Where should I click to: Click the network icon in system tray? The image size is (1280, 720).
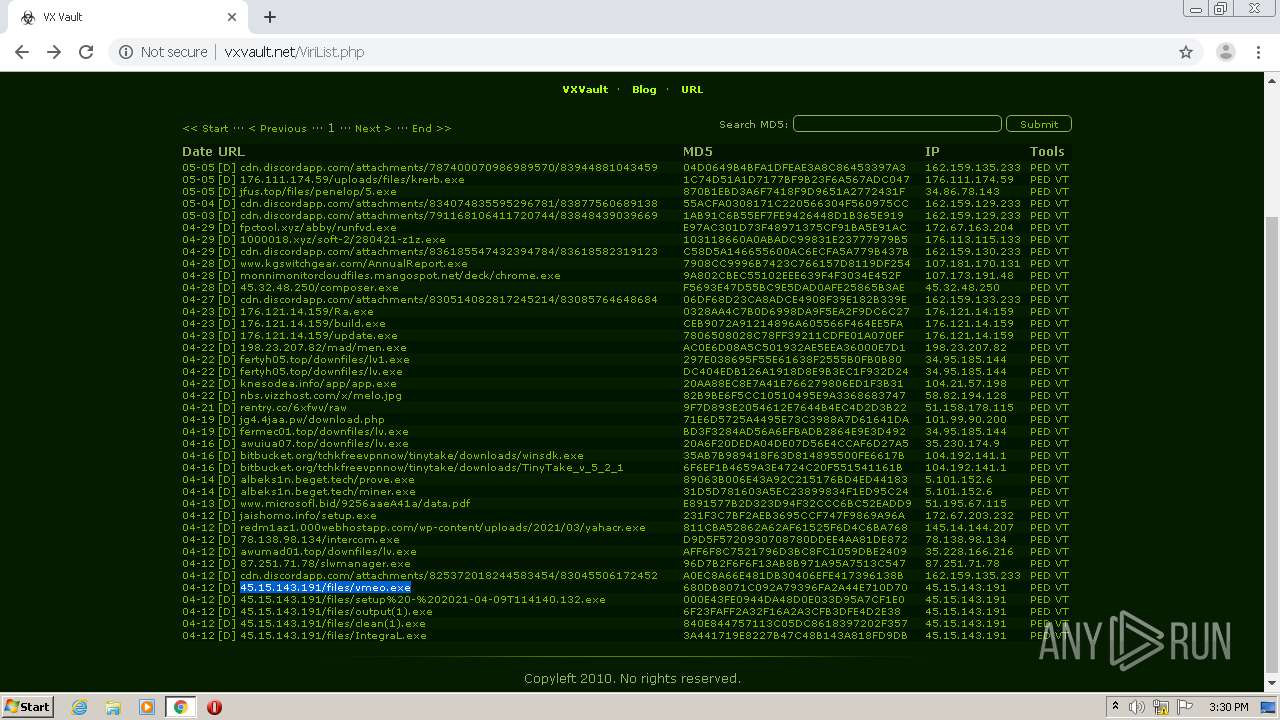pyautogui.click(x=1162, y=707)
